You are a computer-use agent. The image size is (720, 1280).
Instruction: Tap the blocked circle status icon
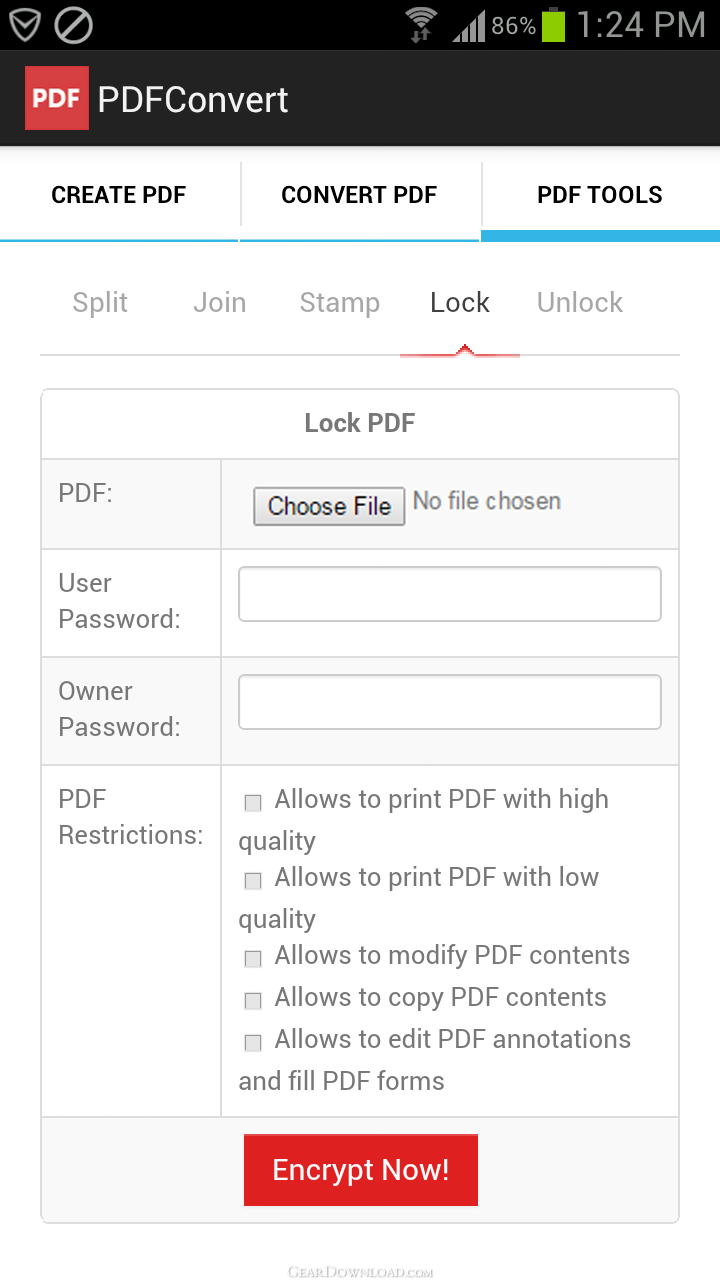click(x=73, y=25)
